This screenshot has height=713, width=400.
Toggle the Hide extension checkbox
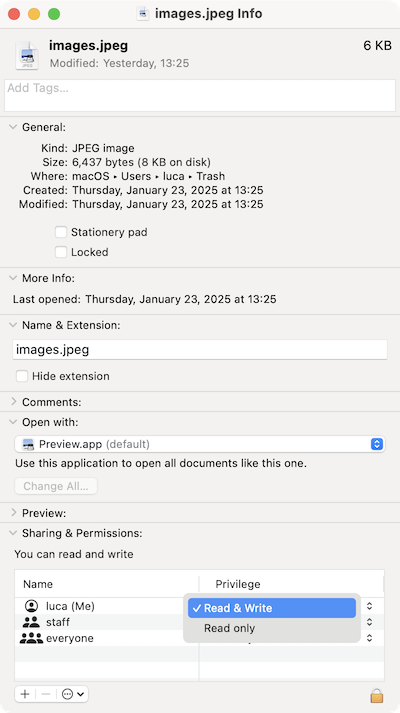22,376
